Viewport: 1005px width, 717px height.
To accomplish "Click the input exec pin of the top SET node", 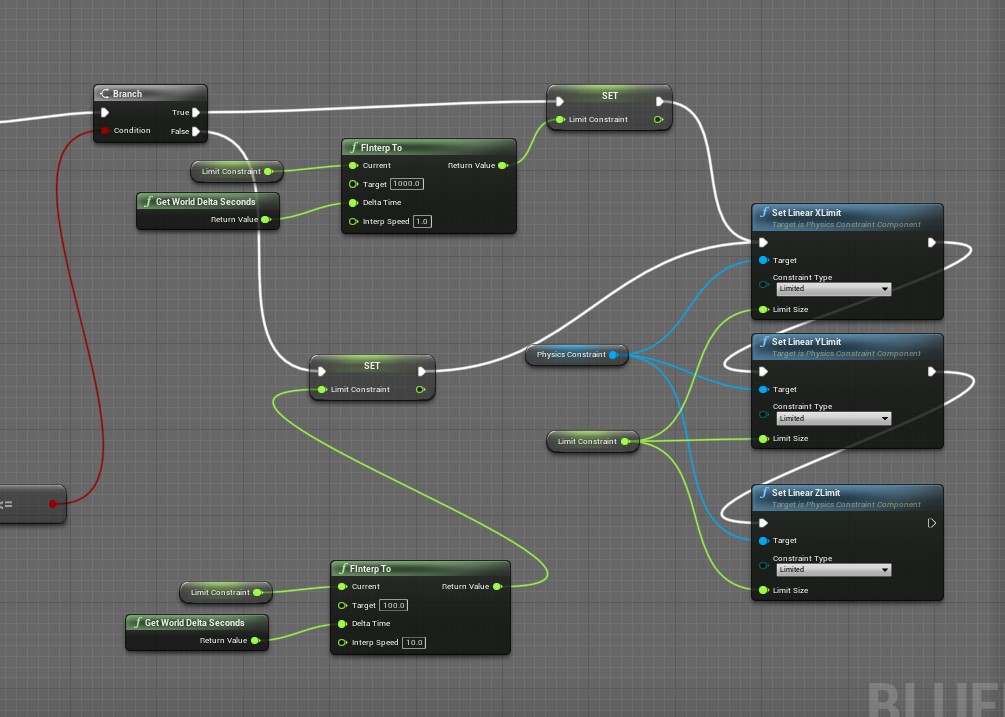I will click(x=560, y=101).
